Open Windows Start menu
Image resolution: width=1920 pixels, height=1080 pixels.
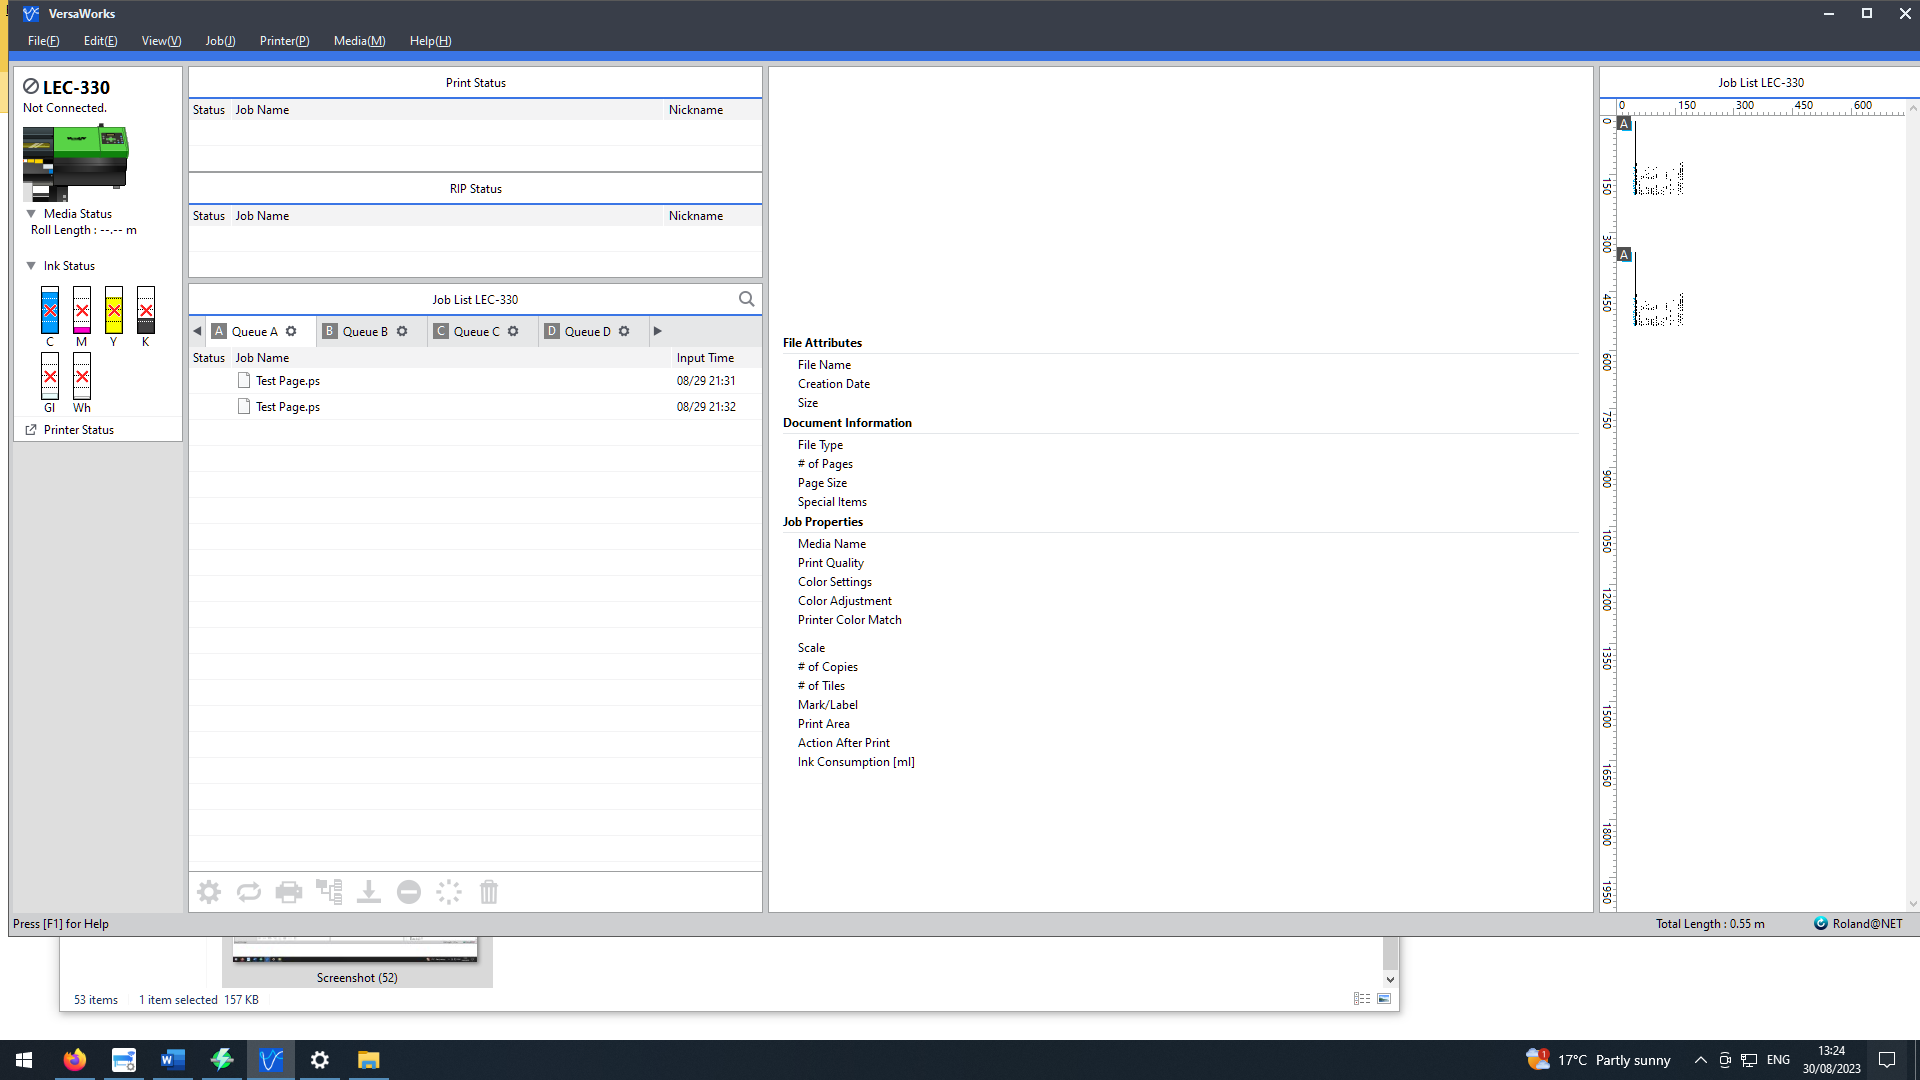[x=24, y=1060]
